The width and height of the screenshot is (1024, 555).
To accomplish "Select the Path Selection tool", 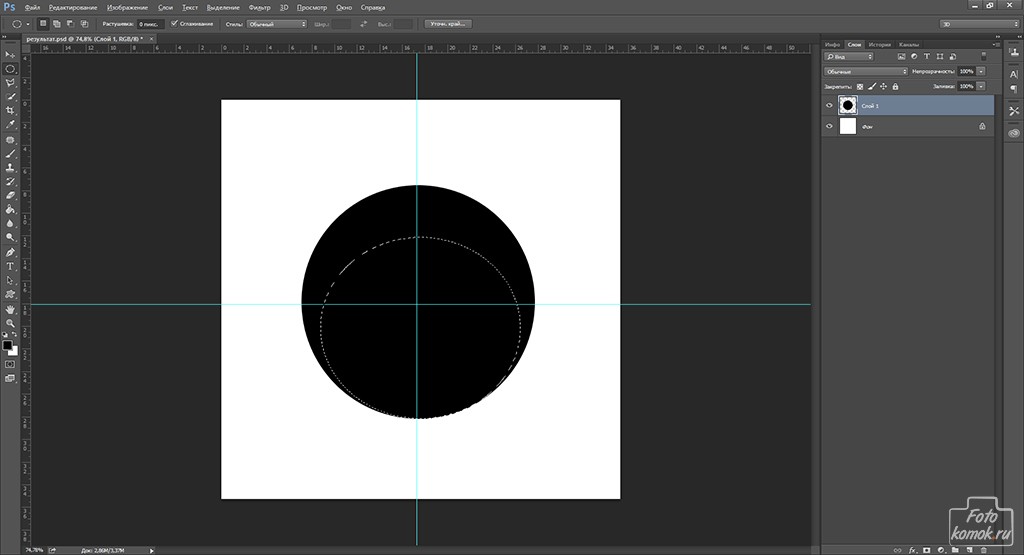I will 10,281.
